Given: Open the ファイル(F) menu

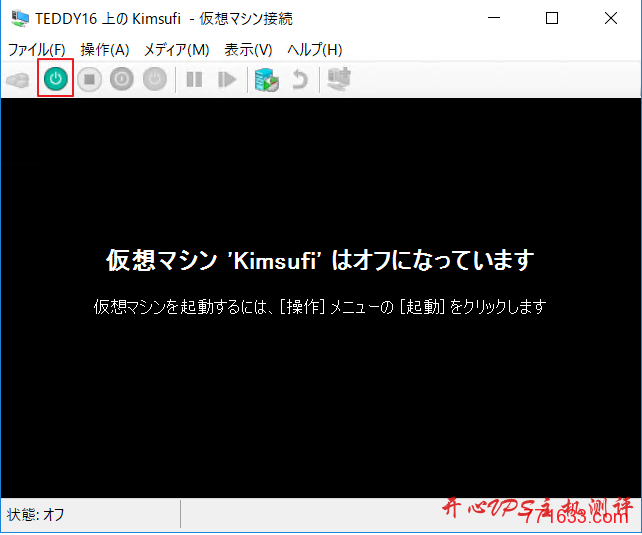Looking at the screenshot, I should pos(36,50).
